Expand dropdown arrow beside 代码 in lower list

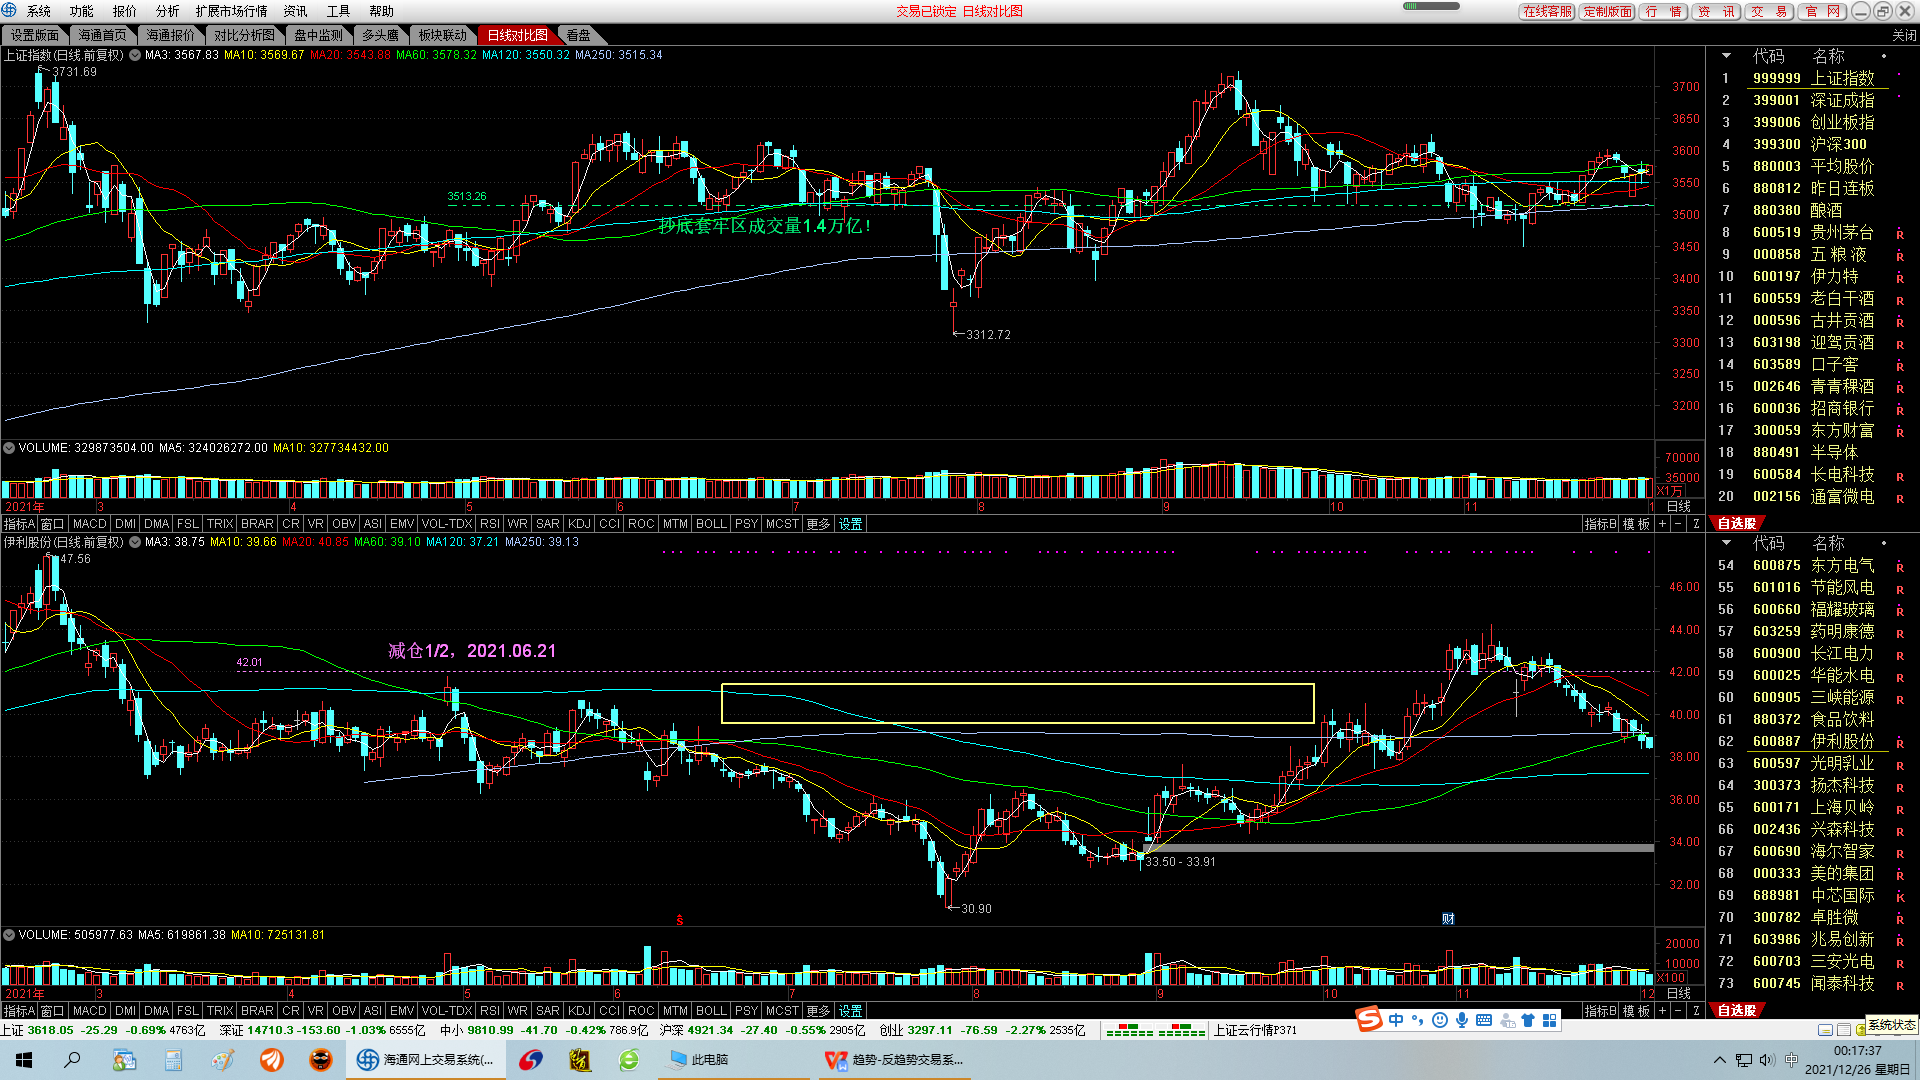click(x=1725, y=543)
